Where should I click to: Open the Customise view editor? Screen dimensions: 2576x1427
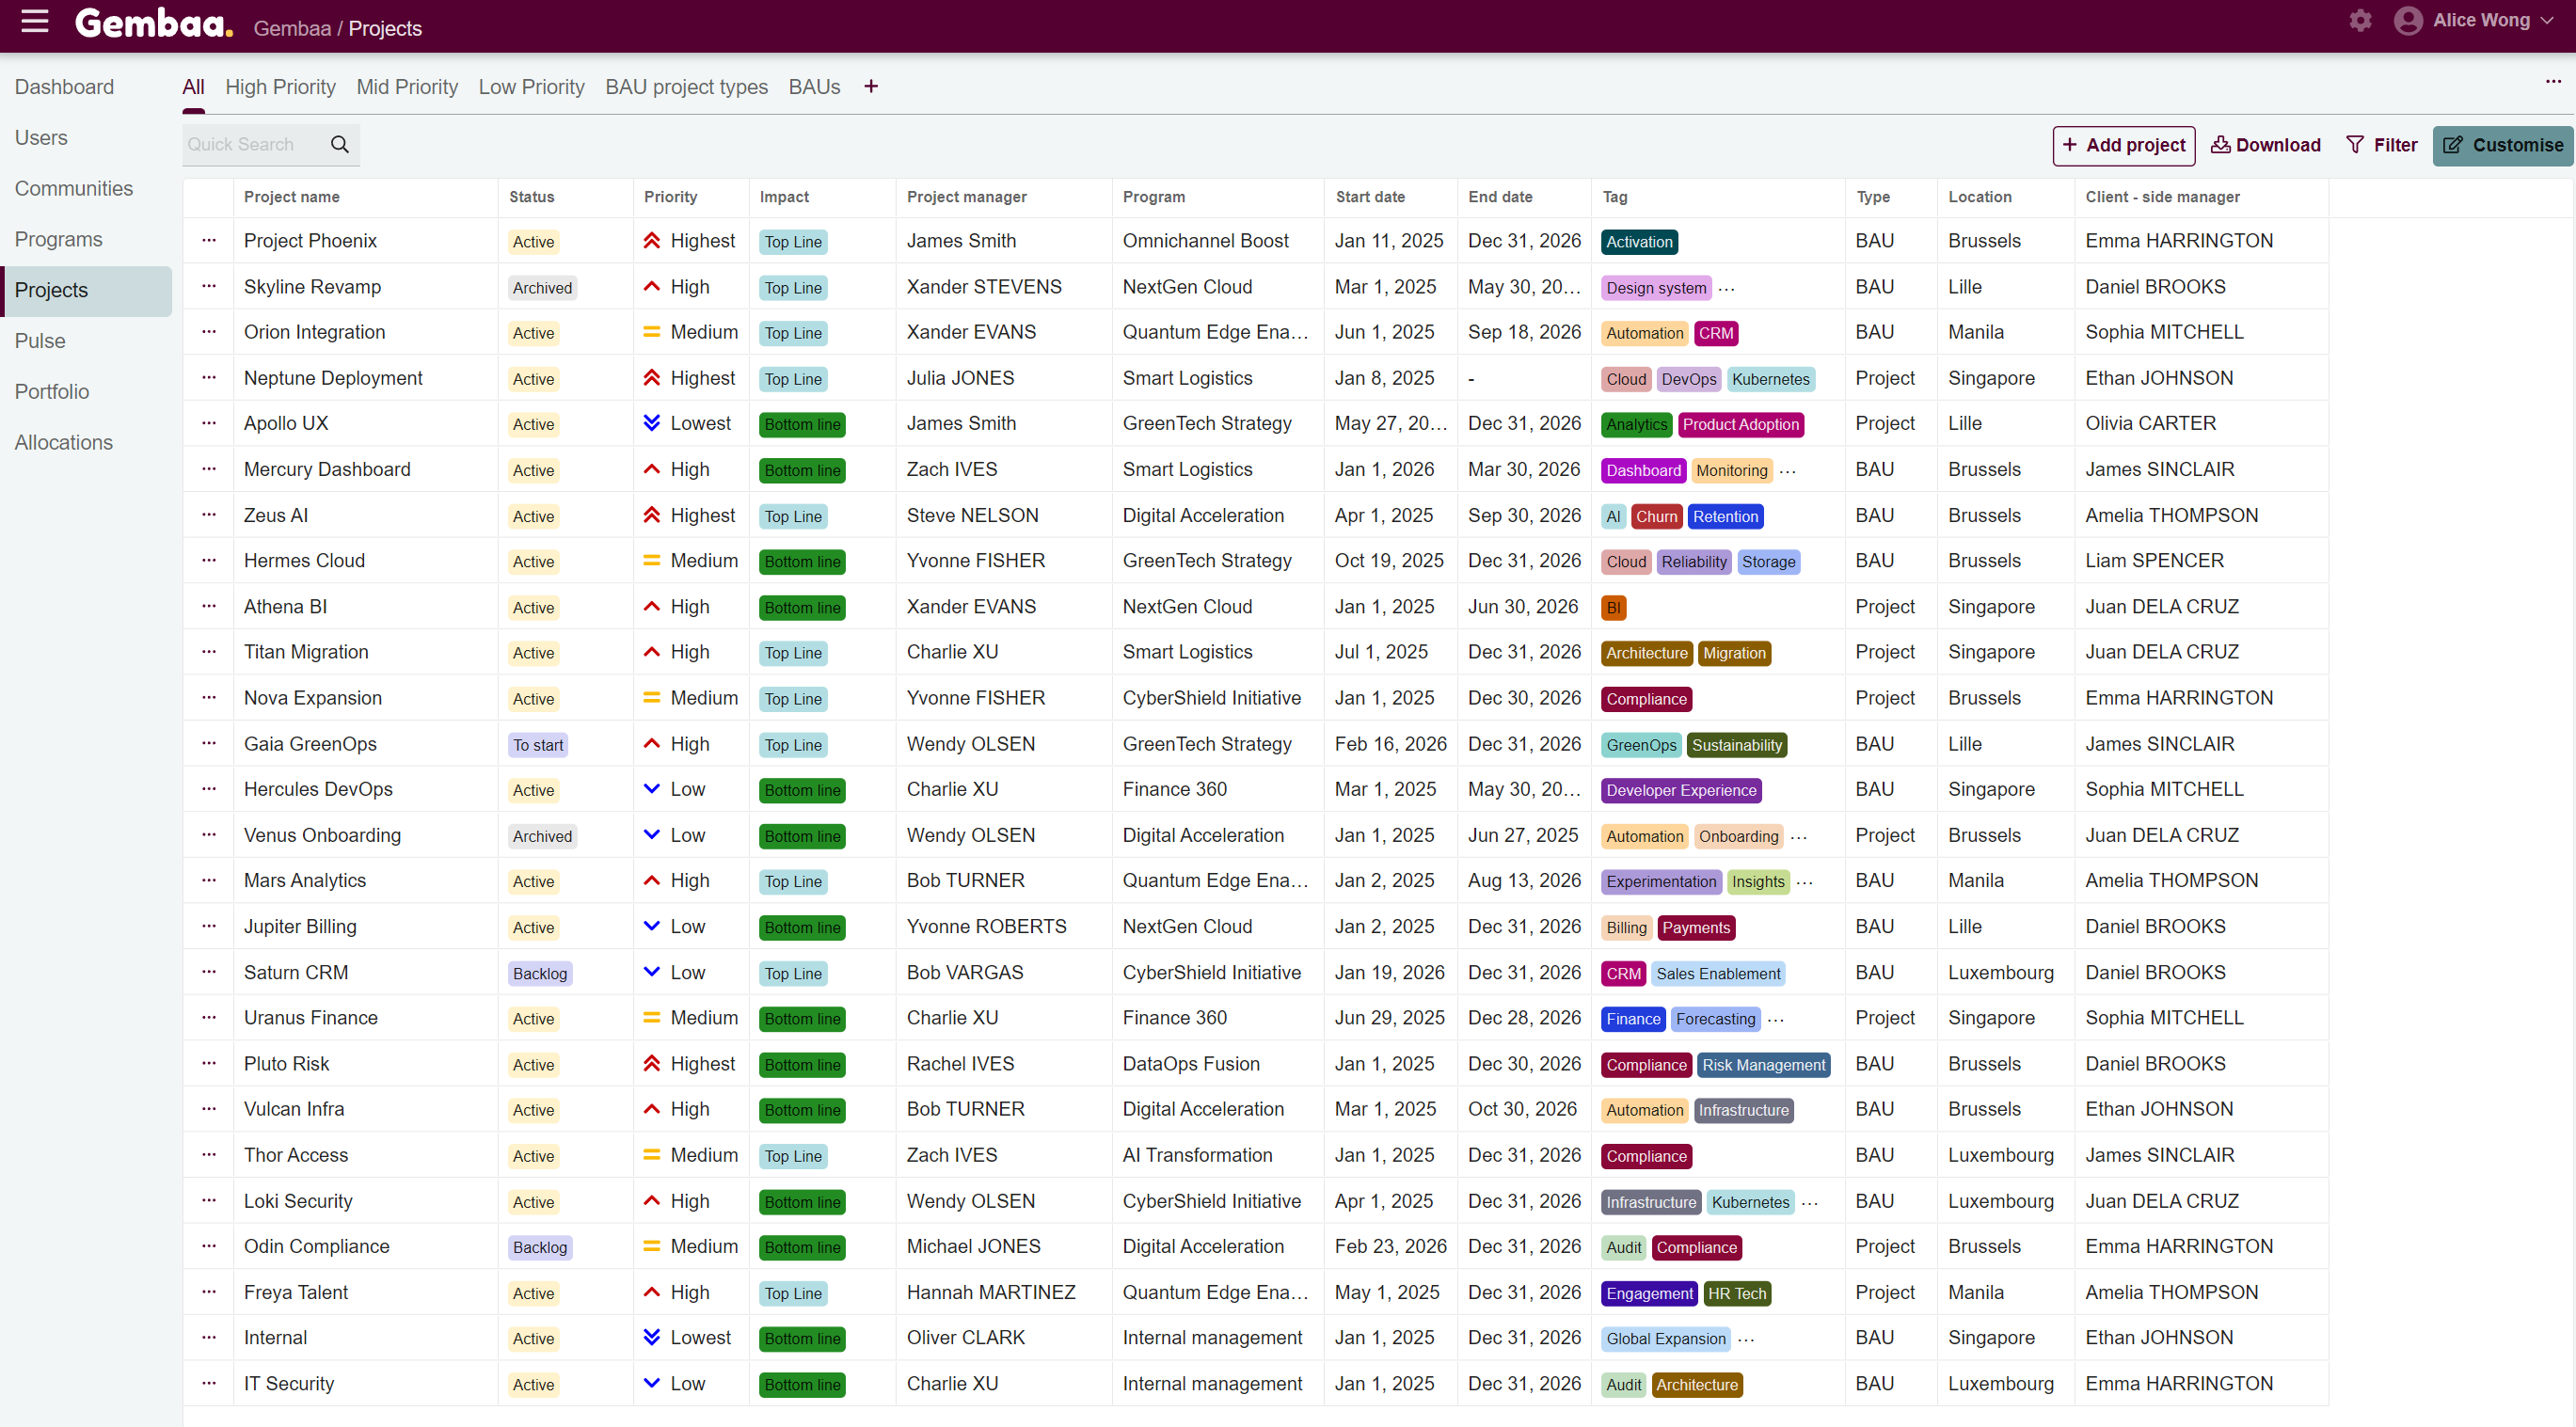2502,145
